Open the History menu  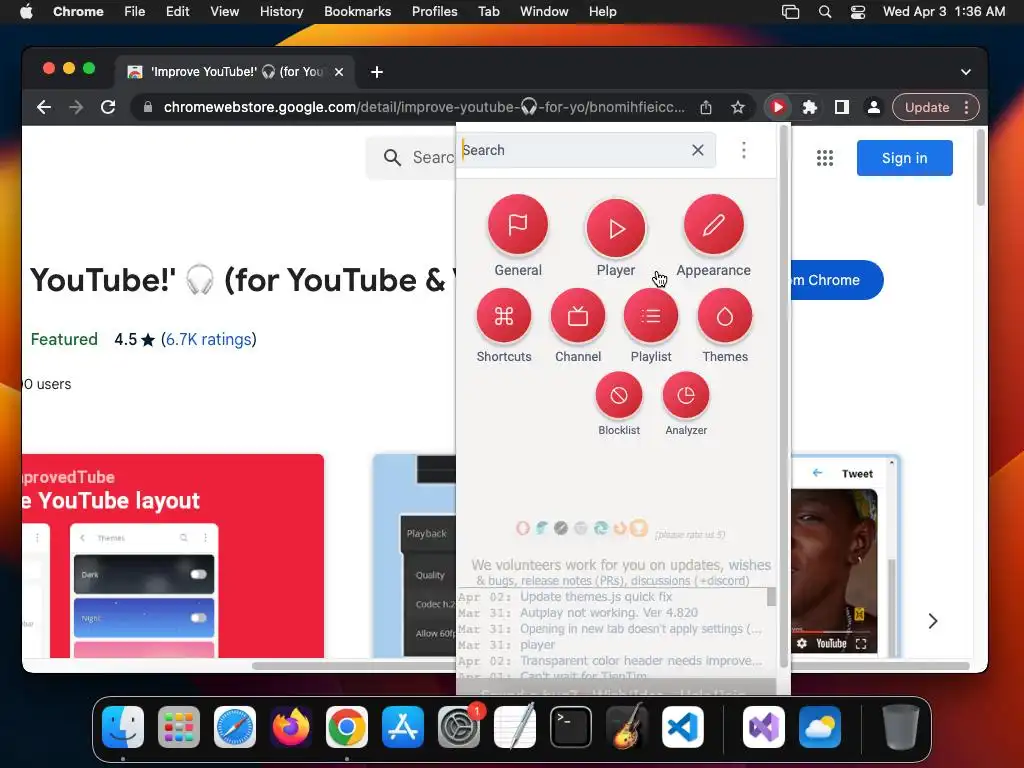pos(281,12)
